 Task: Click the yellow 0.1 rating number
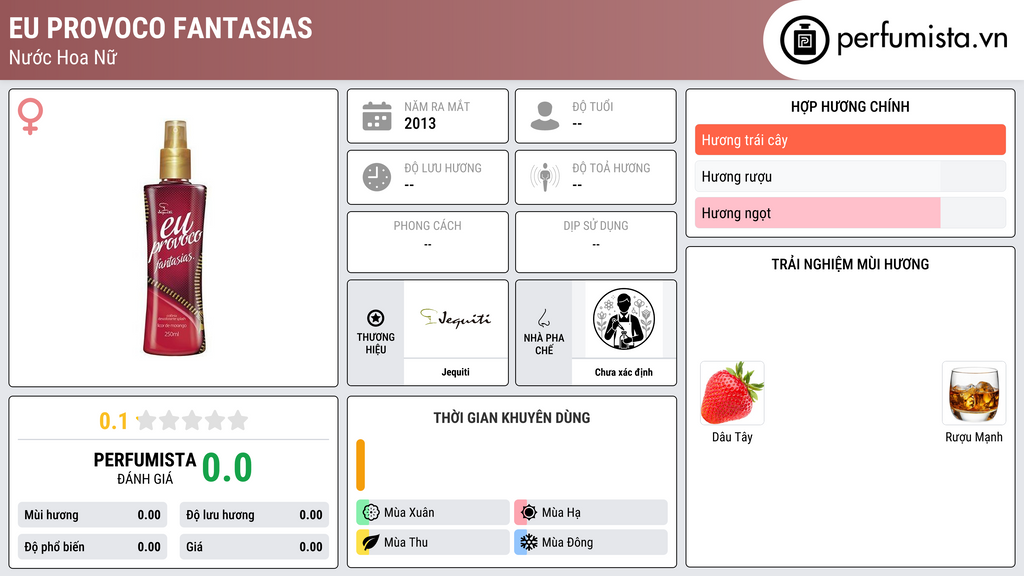click(x=114, y=421)
